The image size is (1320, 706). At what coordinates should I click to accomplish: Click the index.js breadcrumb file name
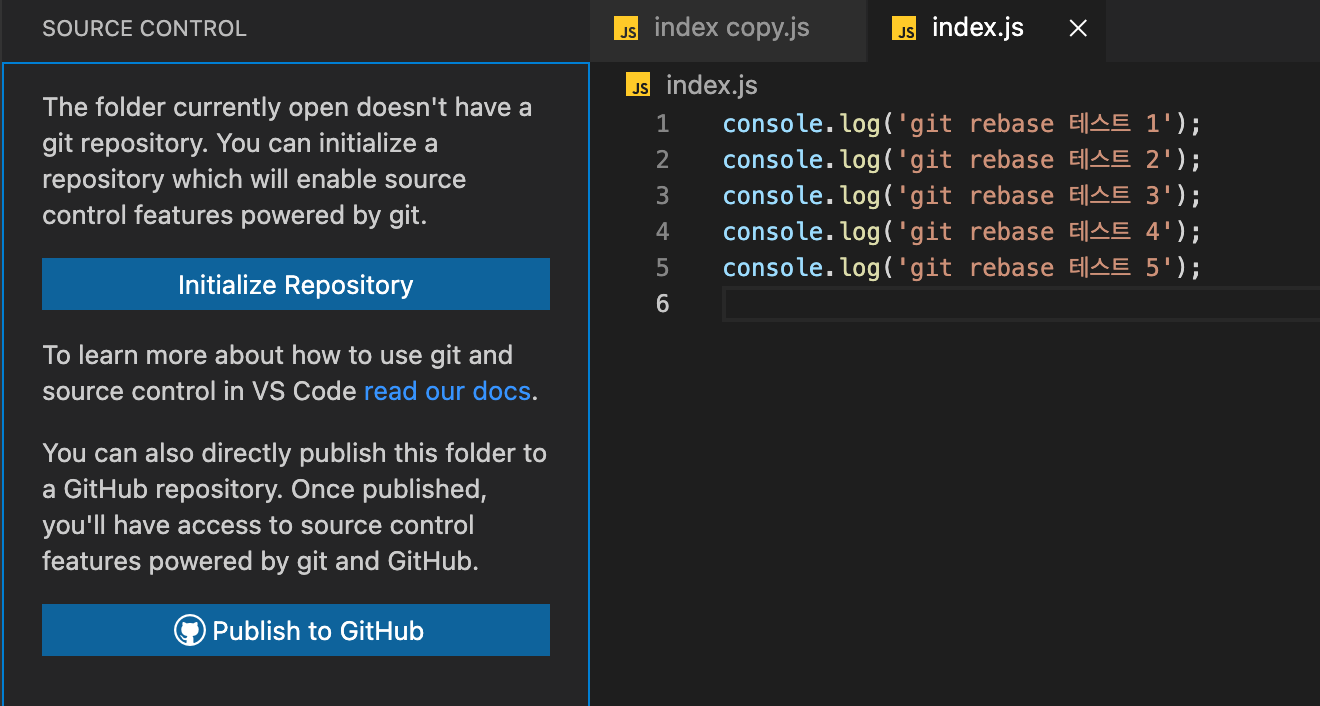pos(712,85)
